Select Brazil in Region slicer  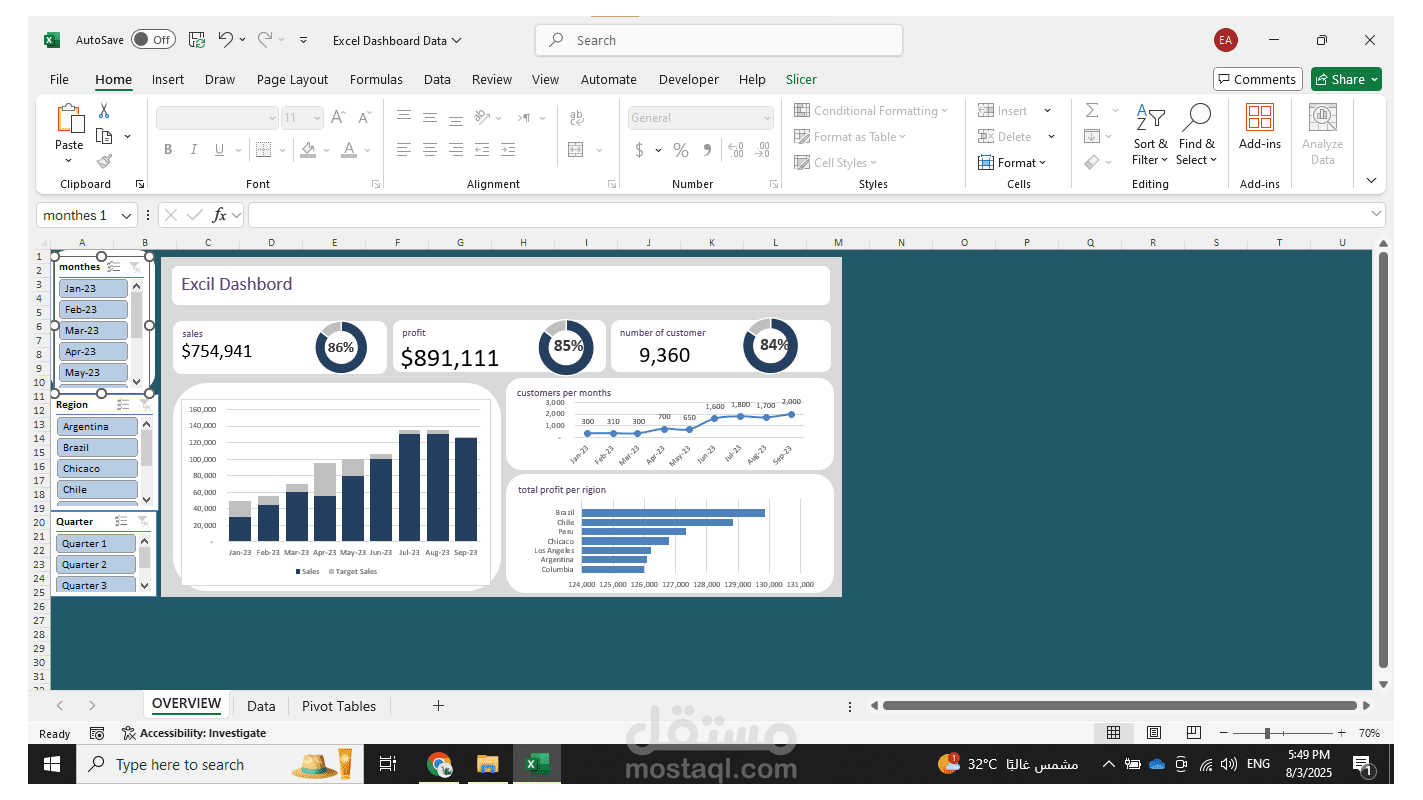pos(97,447)
